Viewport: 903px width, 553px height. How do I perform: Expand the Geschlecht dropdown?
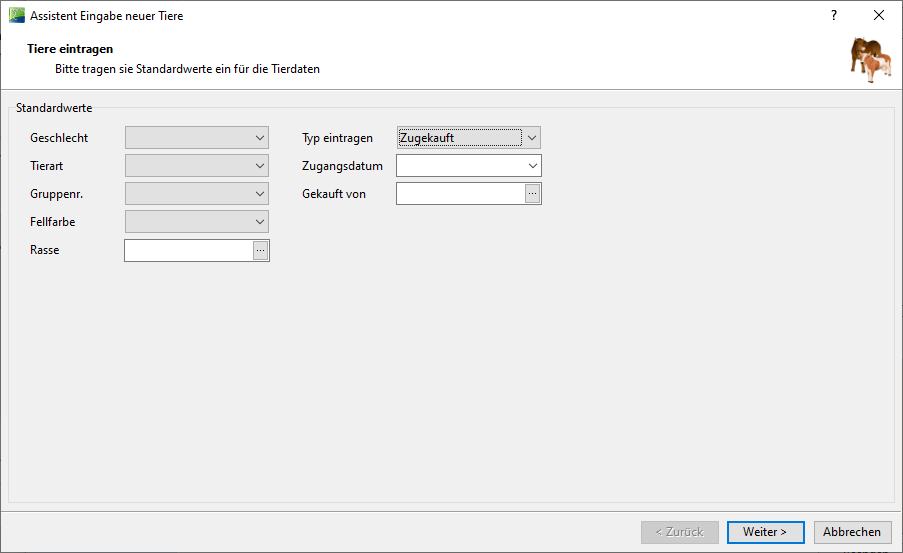[x=260, y=138]
